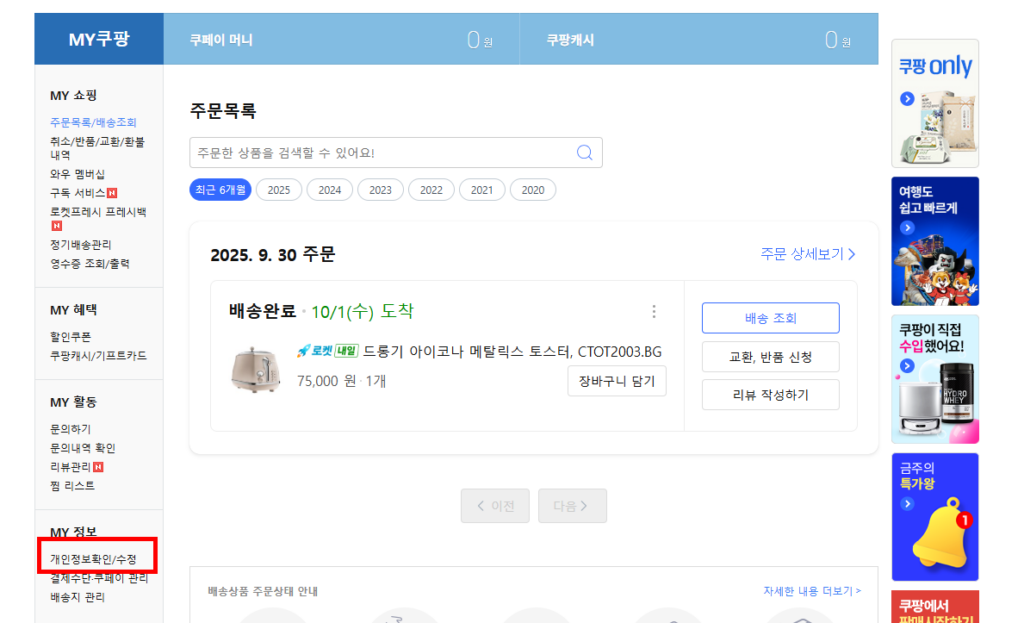Screen dimensions: 1024x623
Task: Click the Coupang only banner arrow icon
Action: (907, 99)
